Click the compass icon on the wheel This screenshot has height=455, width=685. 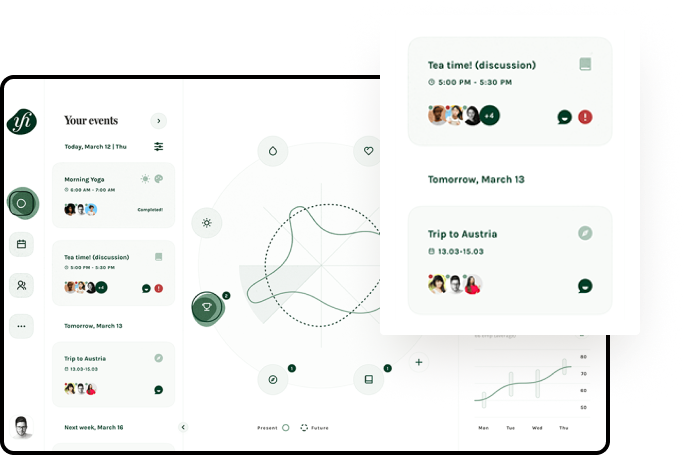[272, 379]
